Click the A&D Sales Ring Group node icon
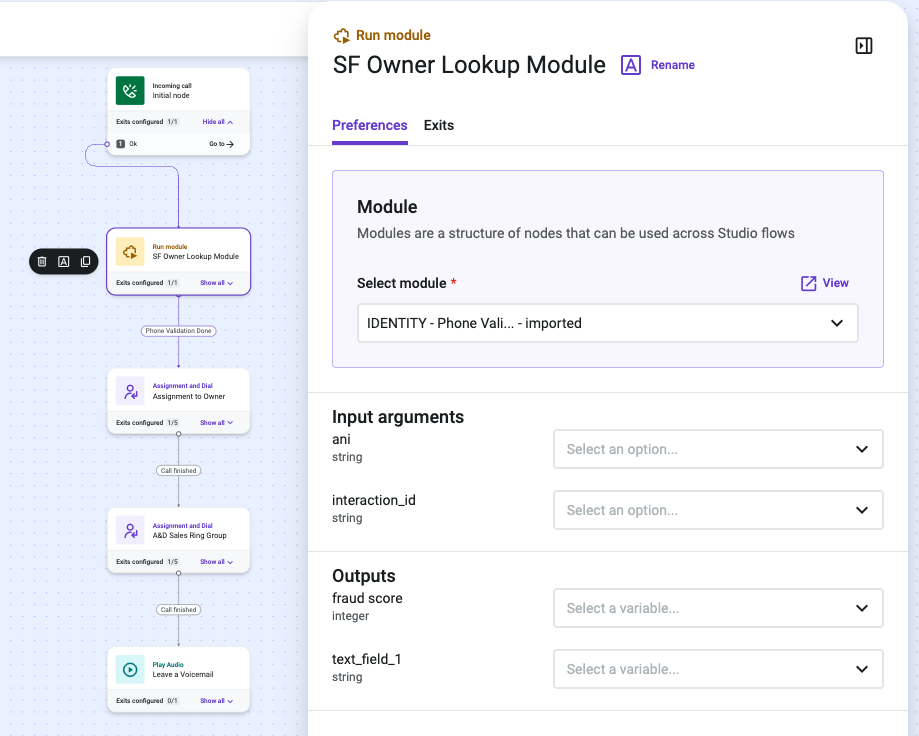The image size is (919, 736). 130,530
